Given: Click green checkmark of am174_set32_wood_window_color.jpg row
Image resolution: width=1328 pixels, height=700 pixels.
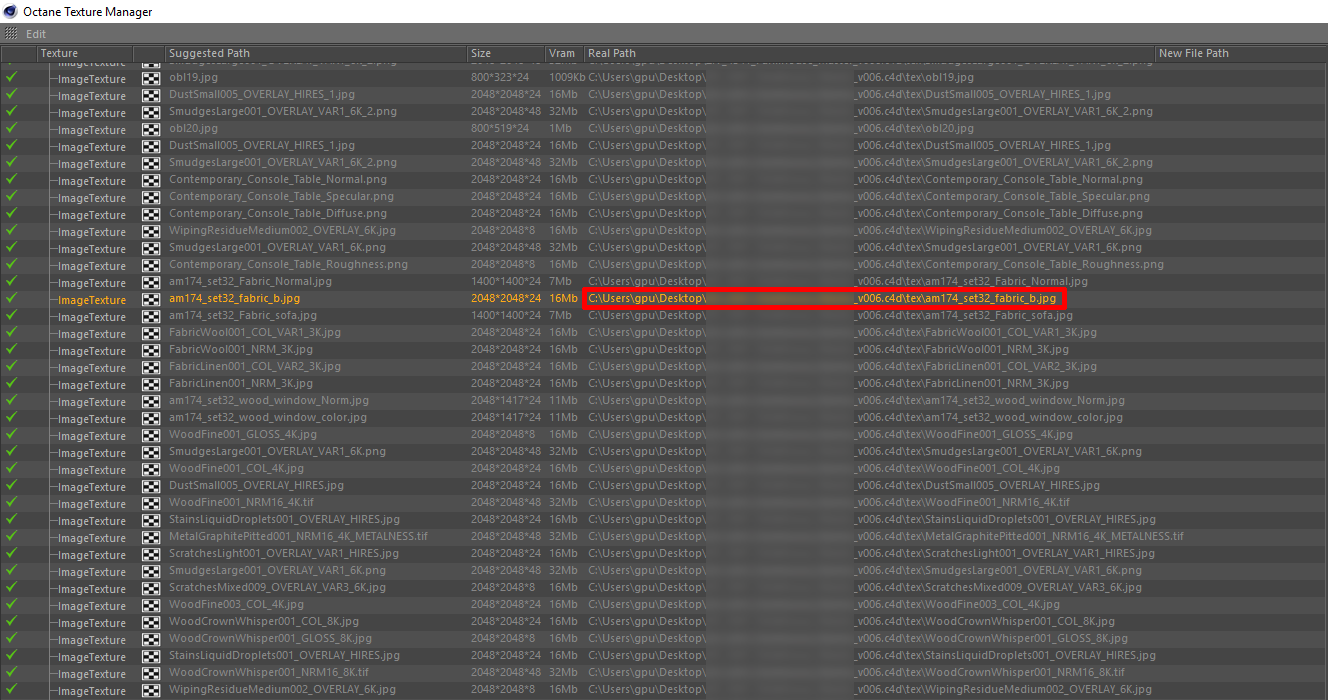Looking at the screenshot, I should coord(12,417).
